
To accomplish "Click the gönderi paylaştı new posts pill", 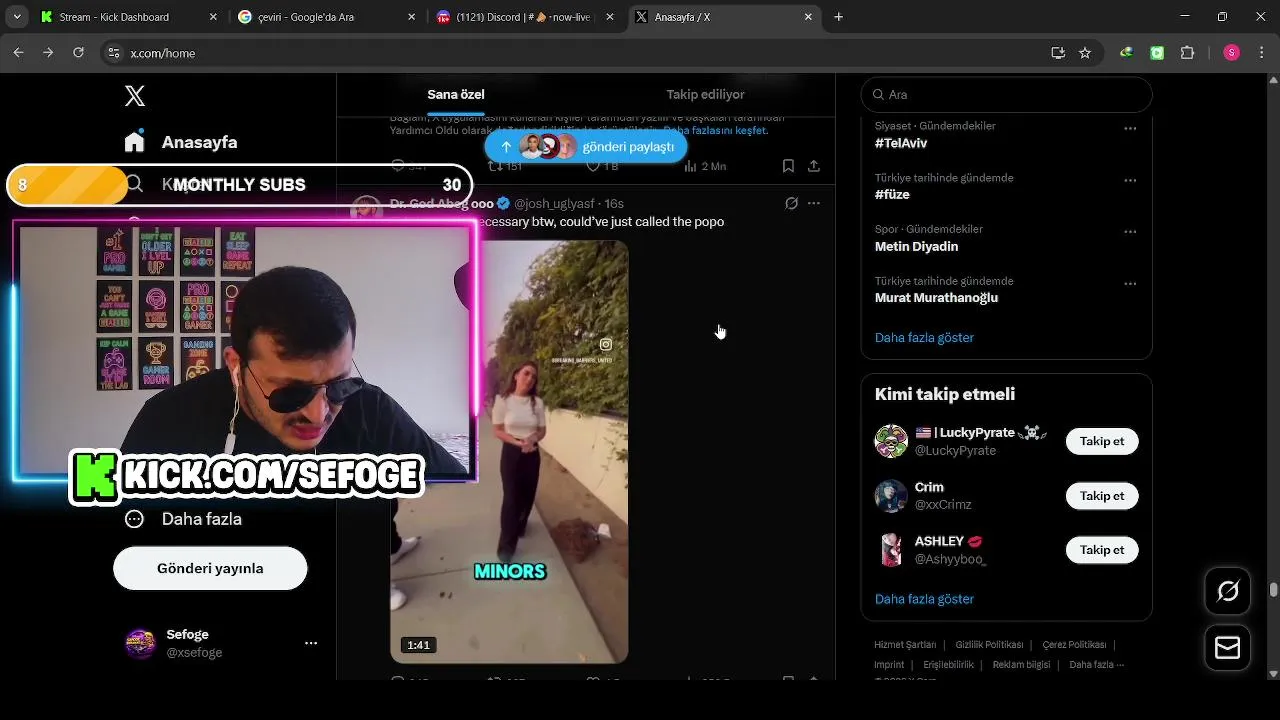I will pos(586,146).
